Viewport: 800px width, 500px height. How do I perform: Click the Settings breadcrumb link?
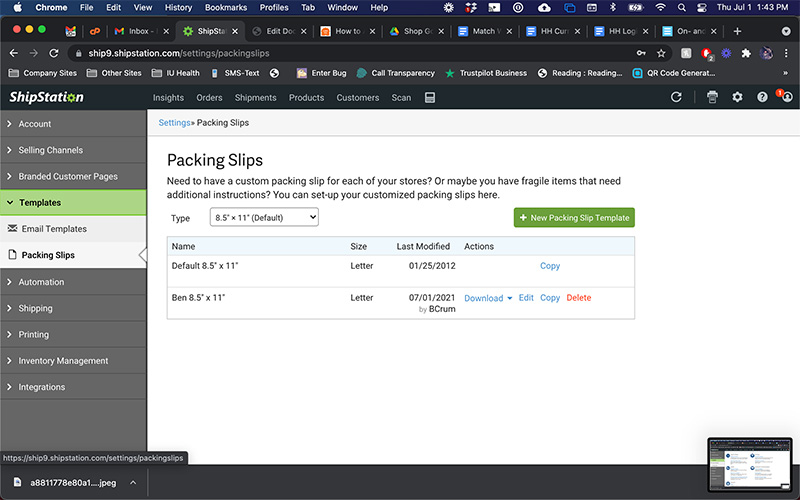point(174,122)
